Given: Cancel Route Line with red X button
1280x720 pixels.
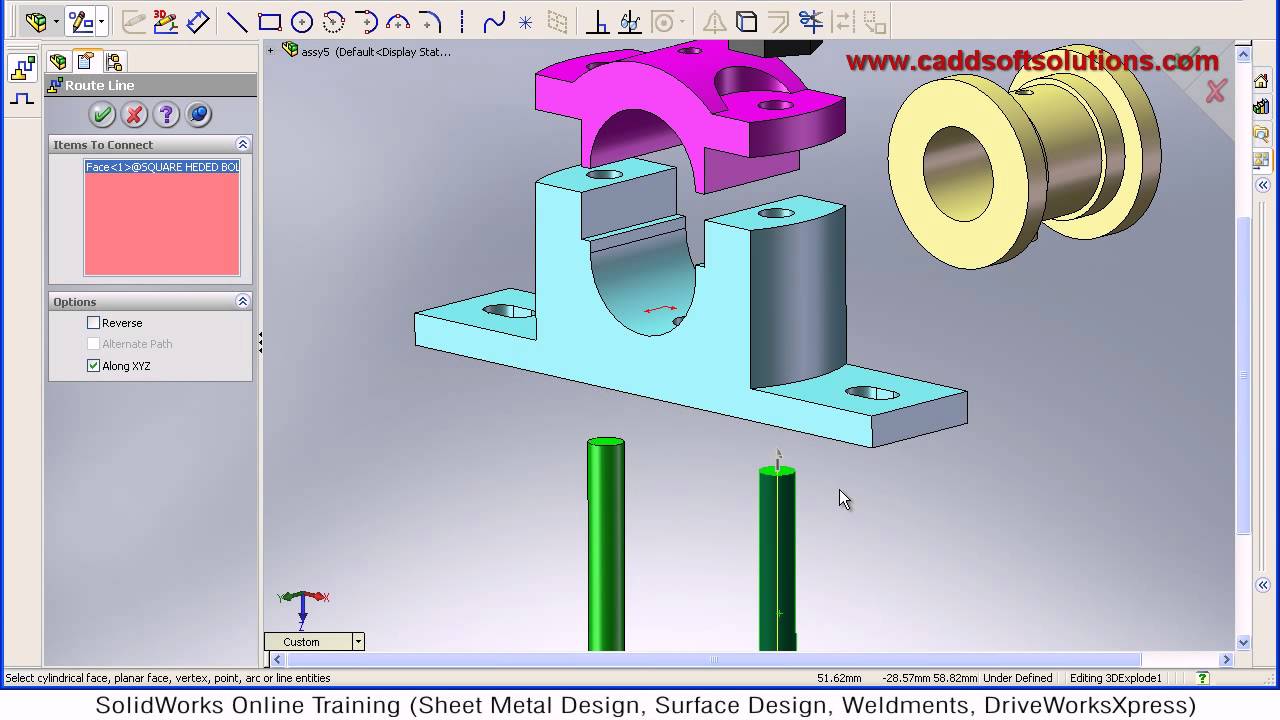Looking at the screenshot, I should 134,114.
